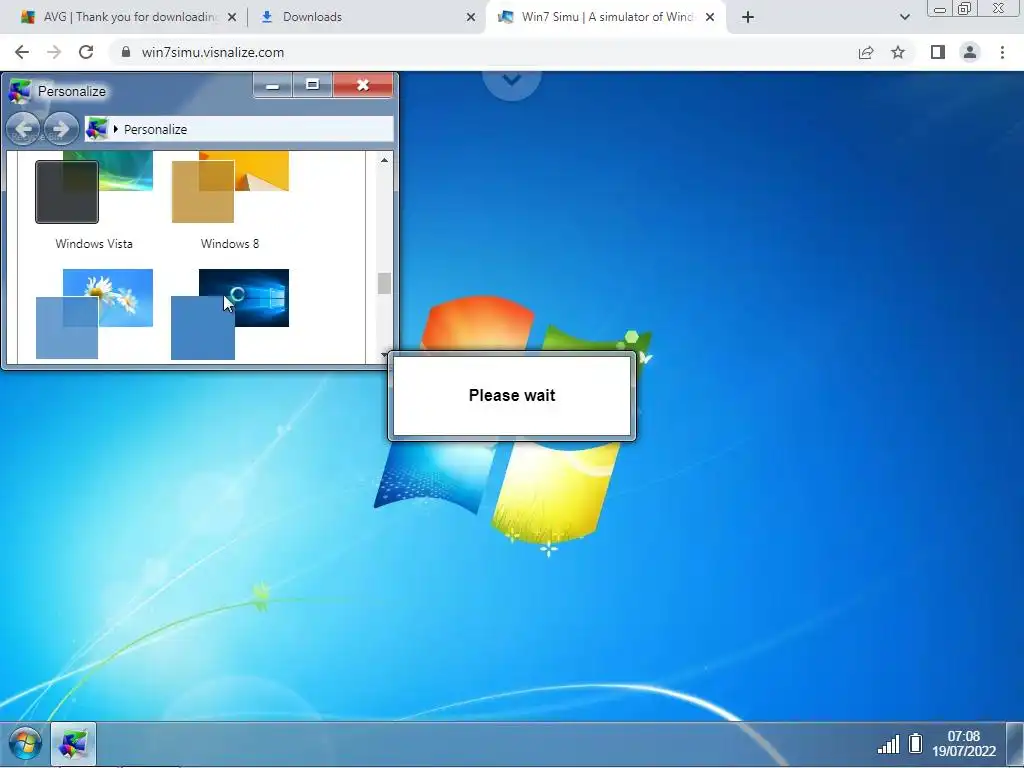1024x768 pixels.
Task: Open the Windows 7 Start orb
Action: click(25, 744)
